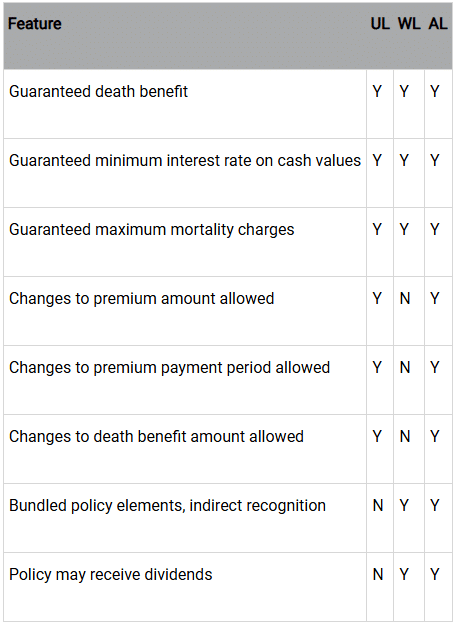Image resolution: width=457 pixels, height=625 pixels.
Task: Select the UL column header
Action: click(380, 24)
